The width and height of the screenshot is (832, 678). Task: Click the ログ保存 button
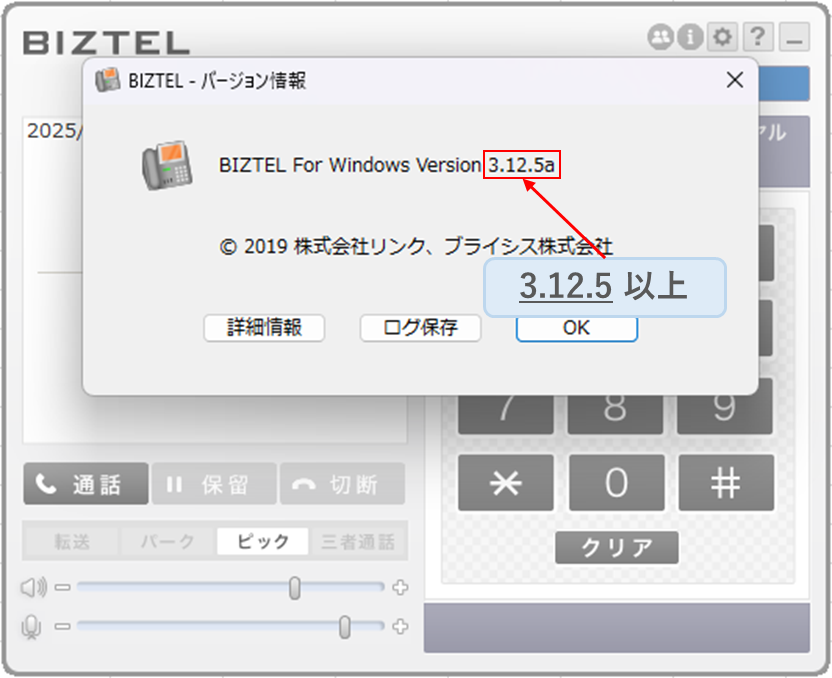click(x=420, y=328)
